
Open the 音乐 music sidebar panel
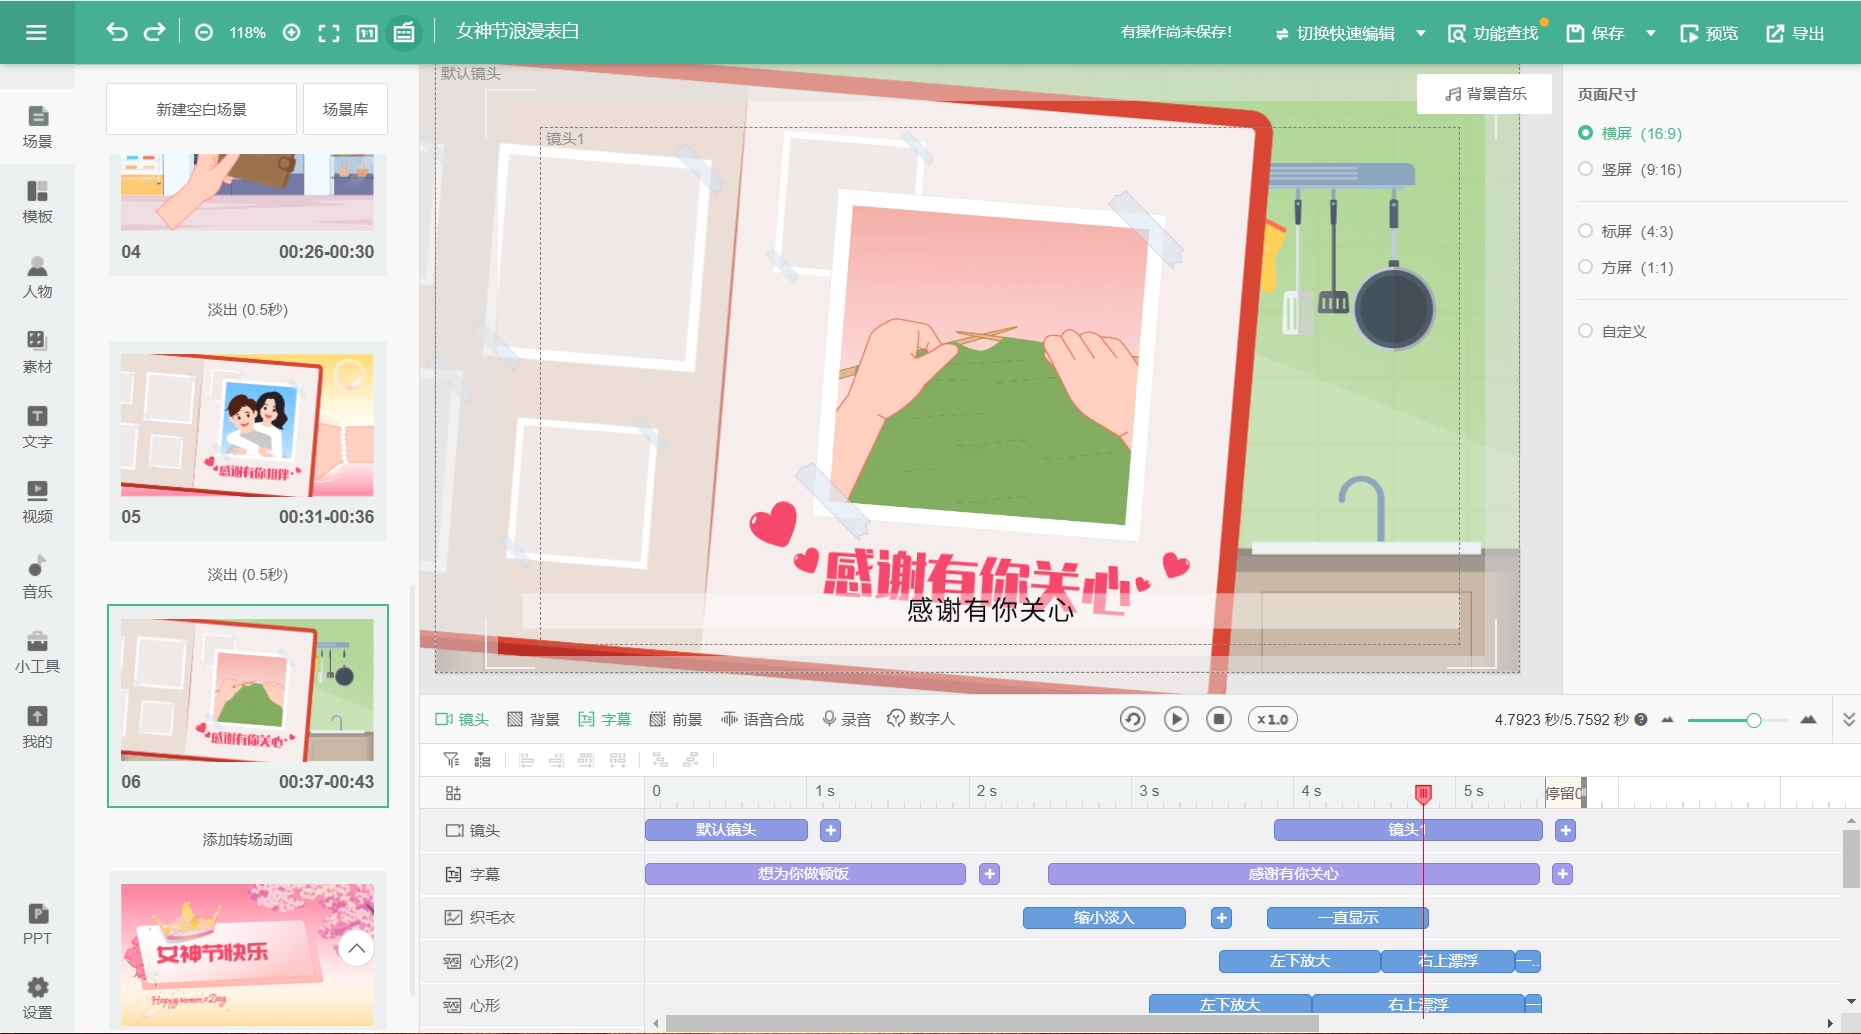[x=37, y=577]
